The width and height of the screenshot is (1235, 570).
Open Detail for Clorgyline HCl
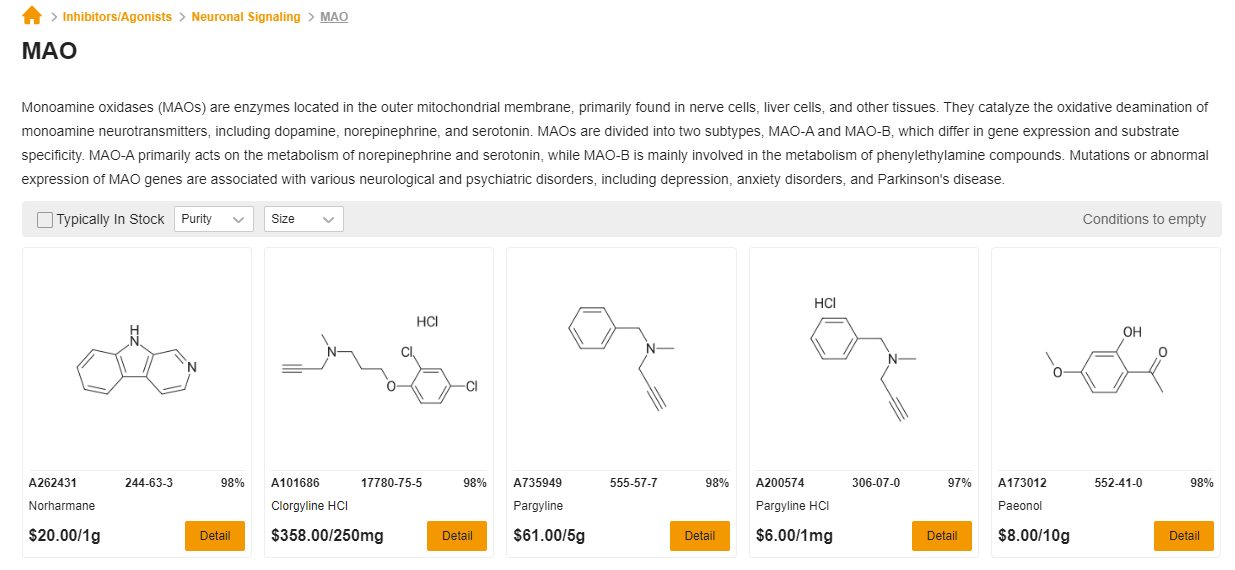[457, 536]
